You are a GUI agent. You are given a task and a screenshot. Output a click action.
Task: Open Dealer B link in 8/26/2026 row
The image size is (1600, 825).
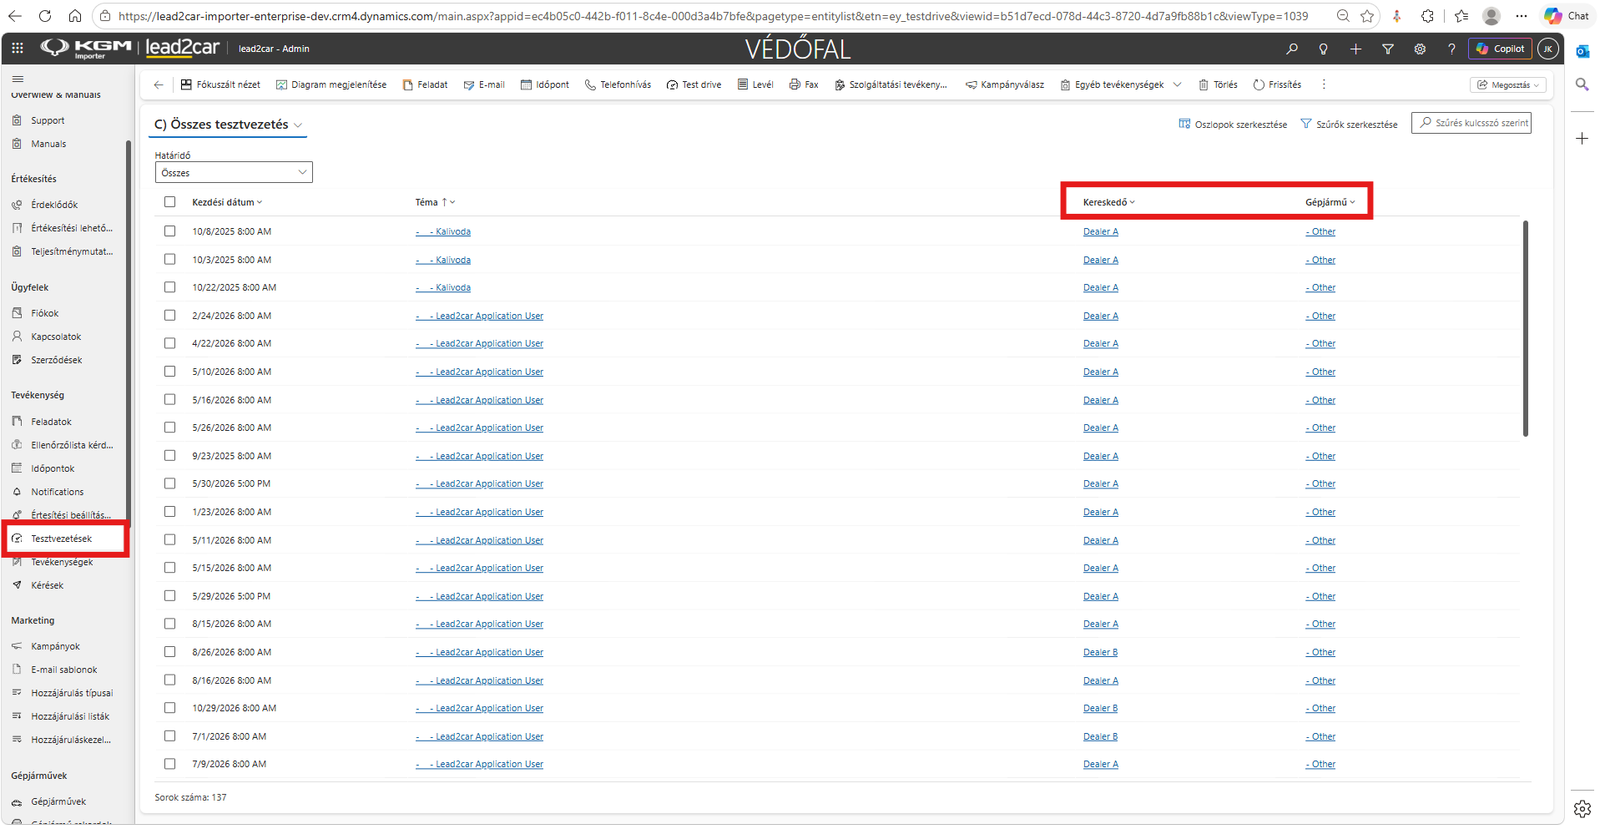coord(1100,652)
